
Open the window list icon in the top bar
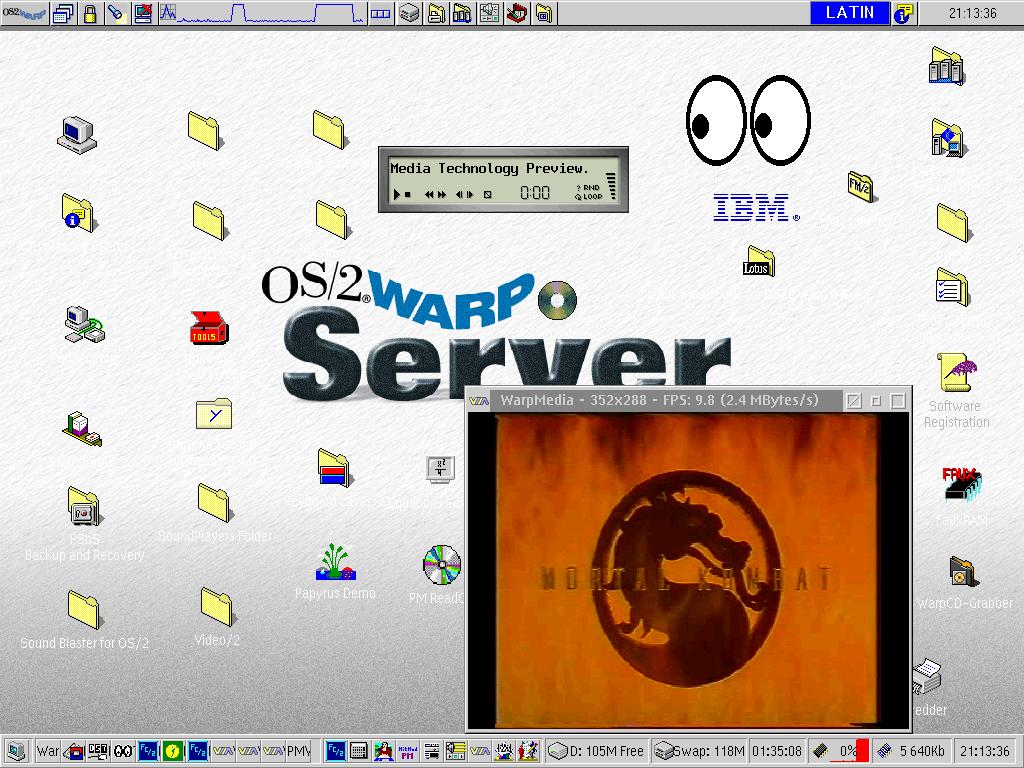coord(63,13)
